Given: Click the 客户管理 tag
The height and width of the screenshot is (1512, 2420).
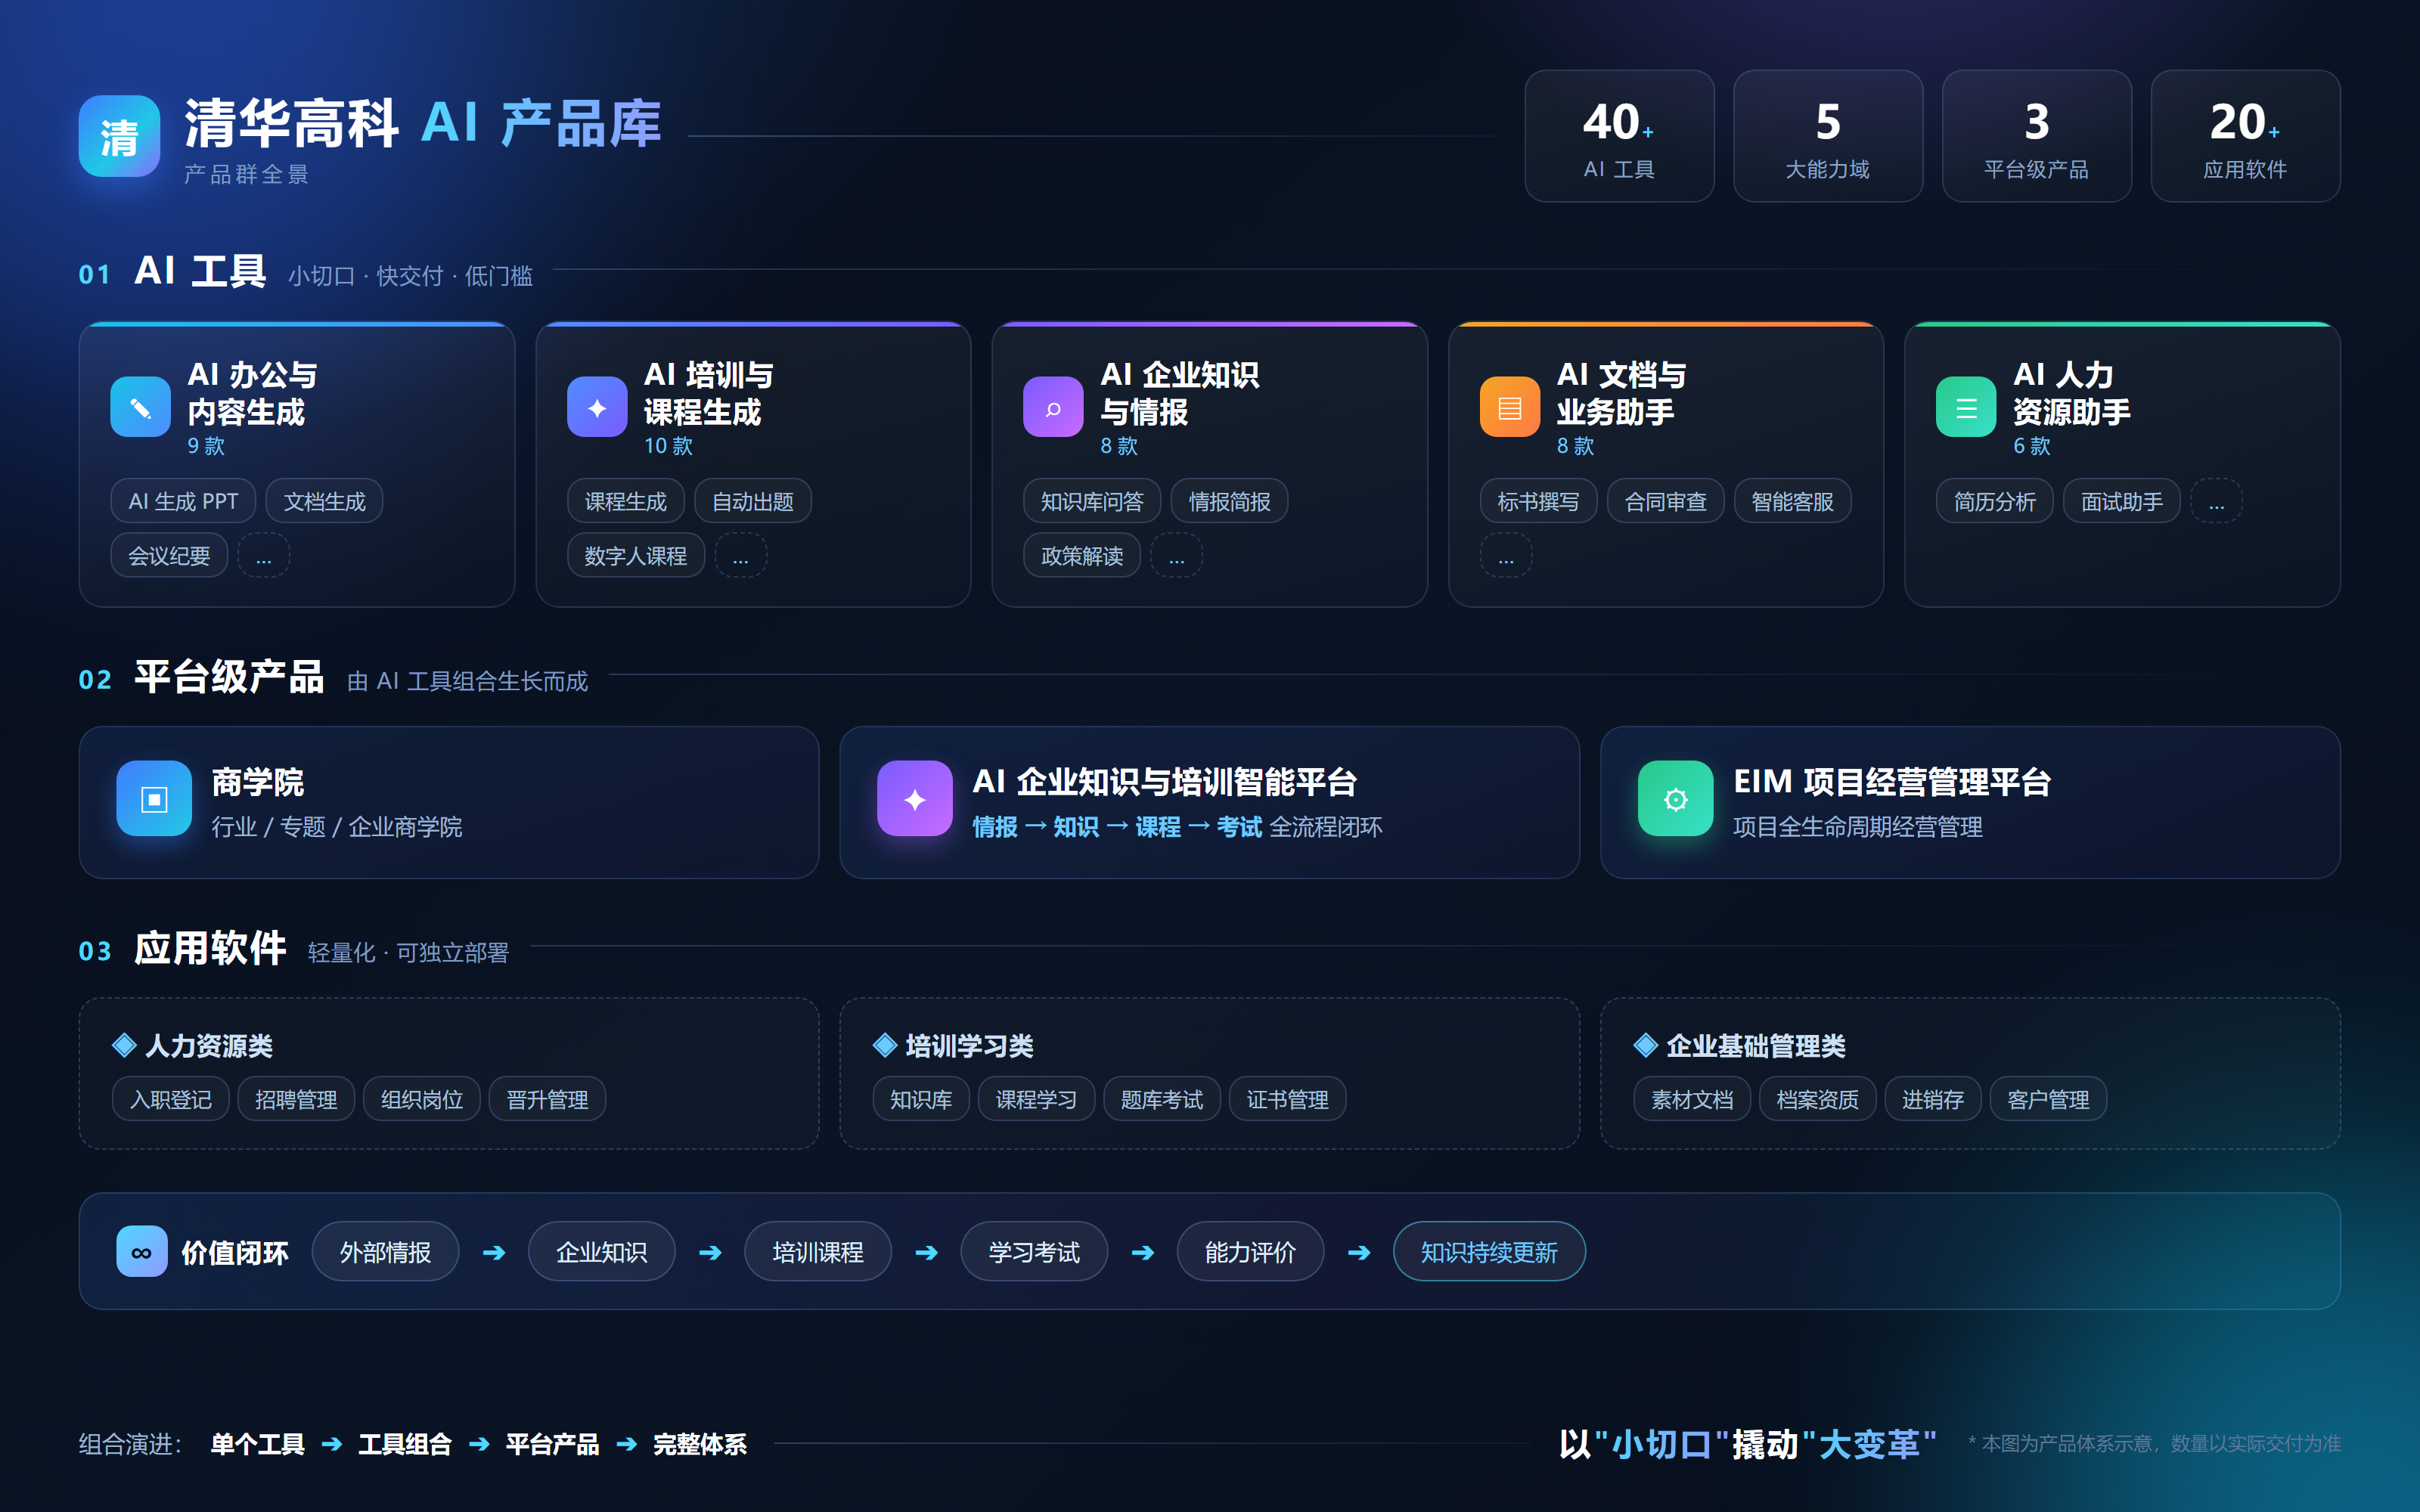Looking at the screenshot, I should point(2048,1099).
